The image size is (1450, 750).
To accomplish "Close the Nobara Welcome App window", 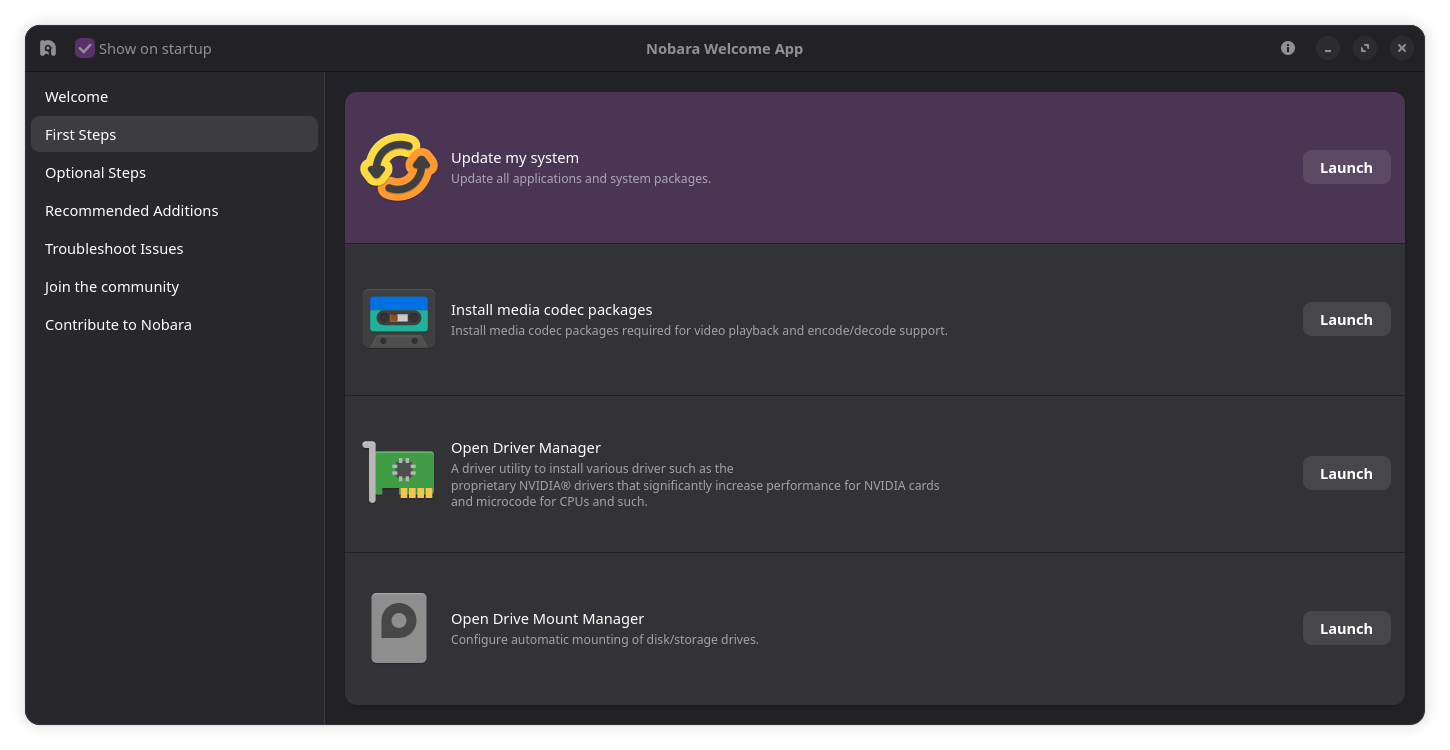I will tap(1402, 48).
